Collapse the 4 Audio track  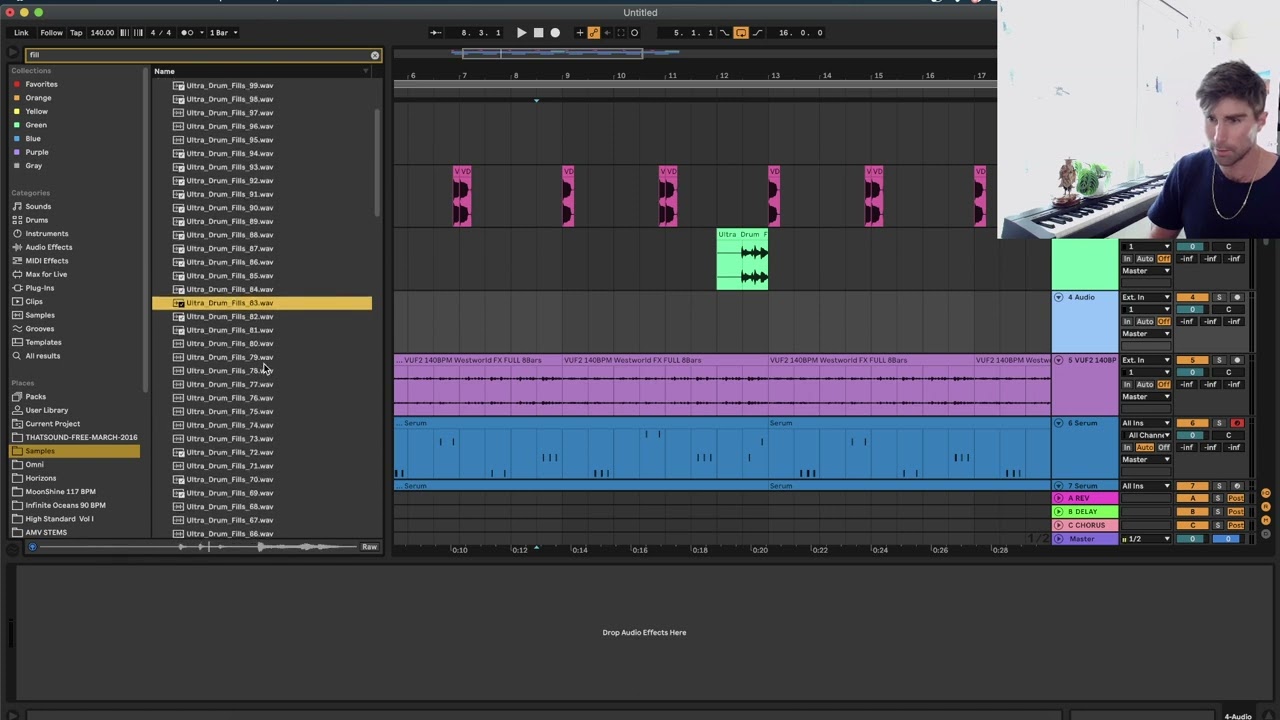1058,297
